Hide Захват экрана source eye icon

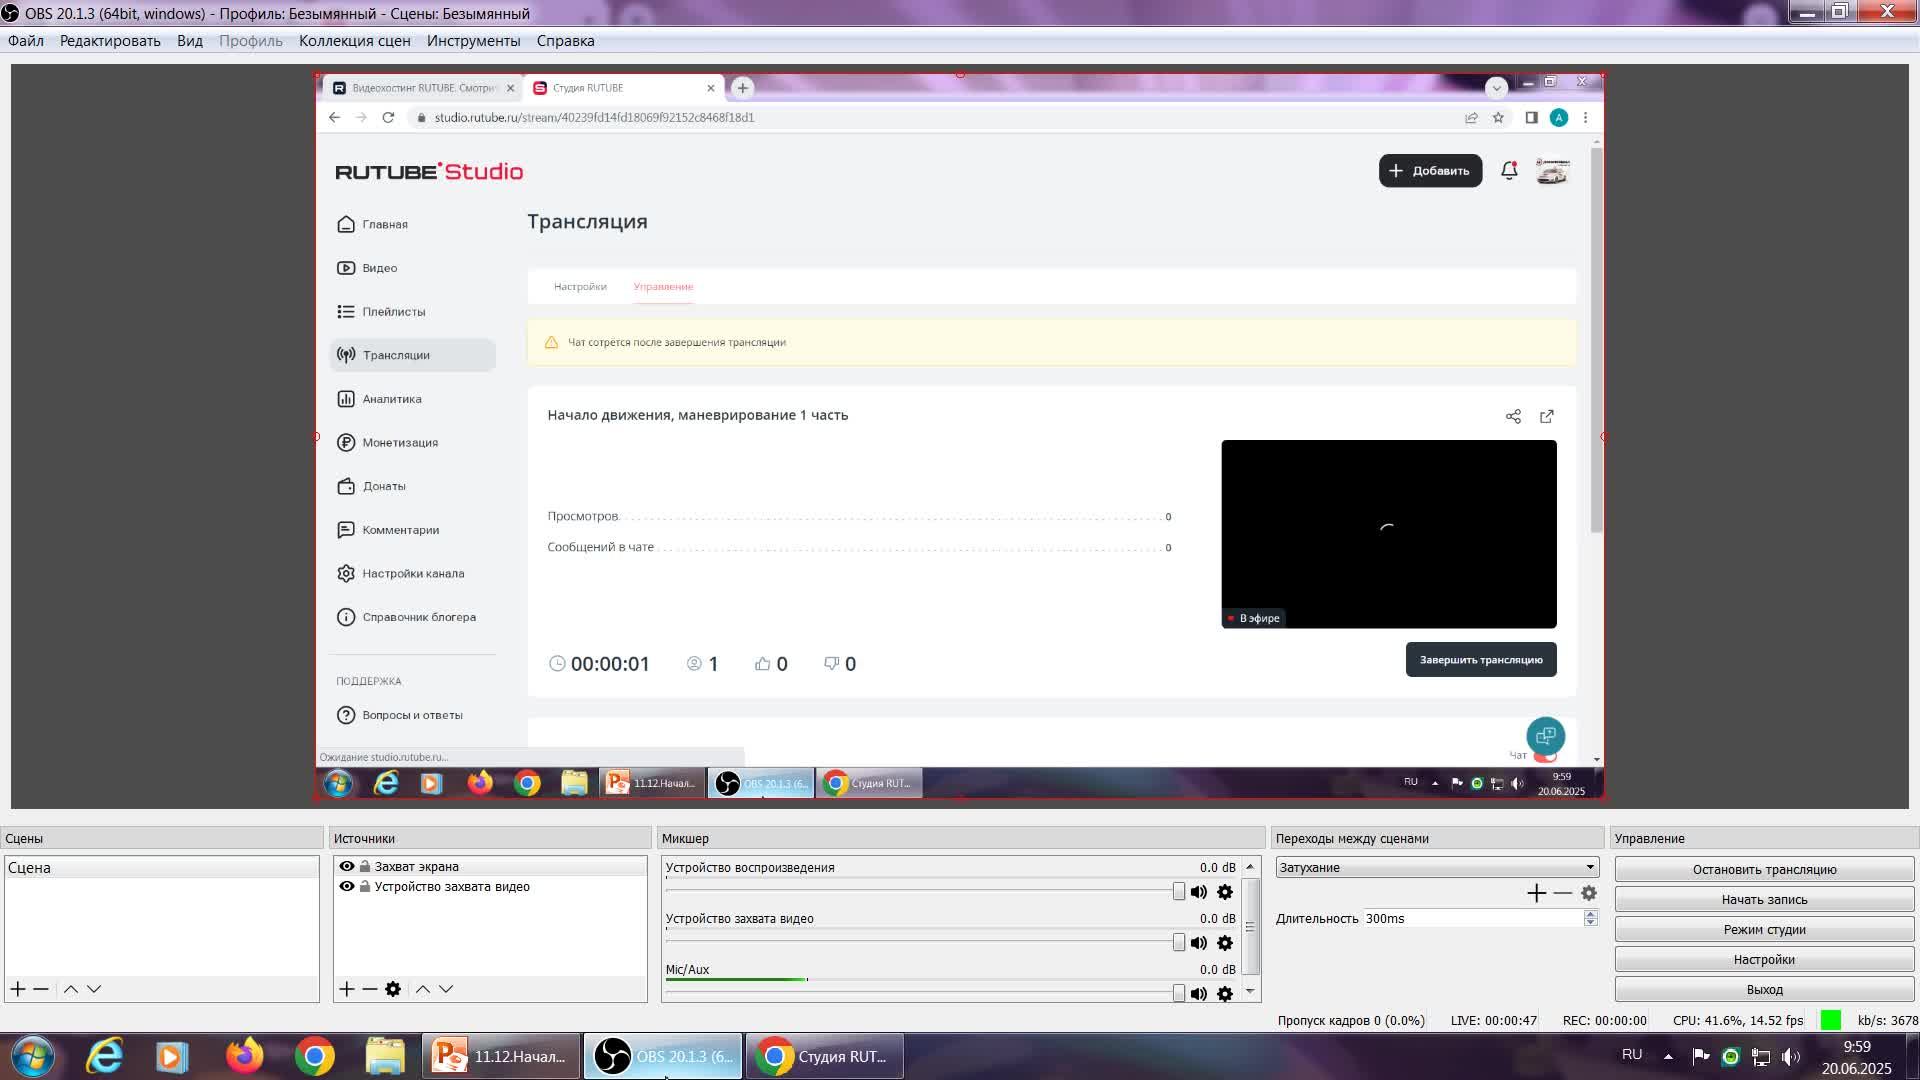point(347,867)
